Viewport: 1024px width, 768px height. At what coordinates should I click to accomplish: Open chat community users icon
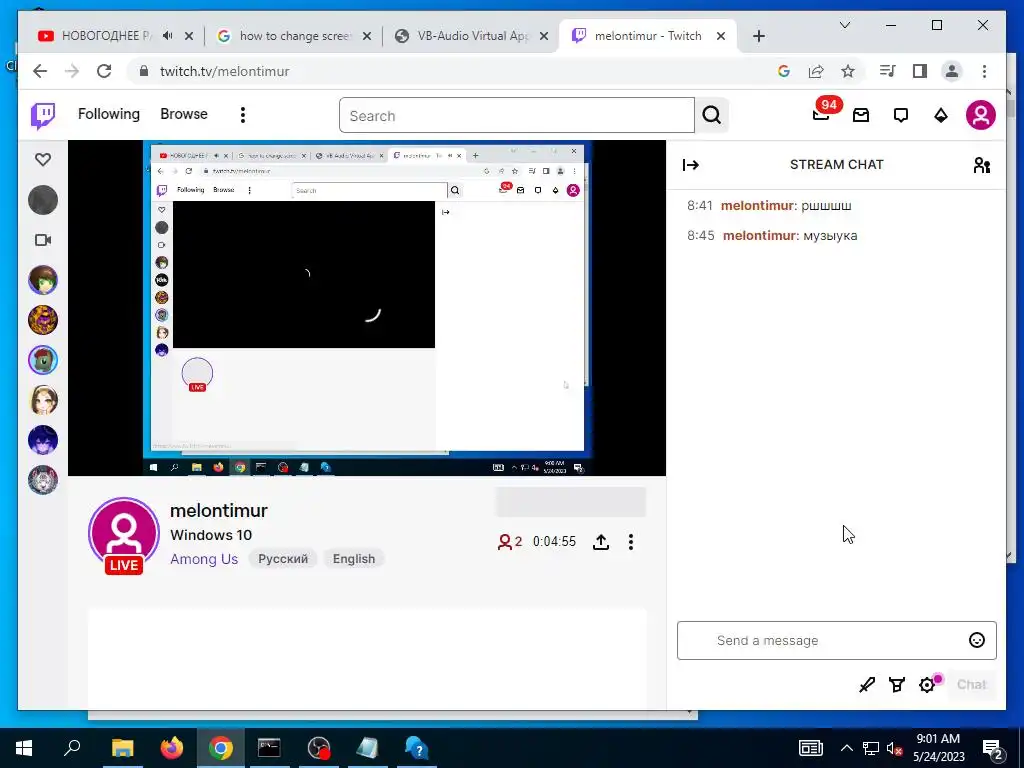(x=982, y=165)
